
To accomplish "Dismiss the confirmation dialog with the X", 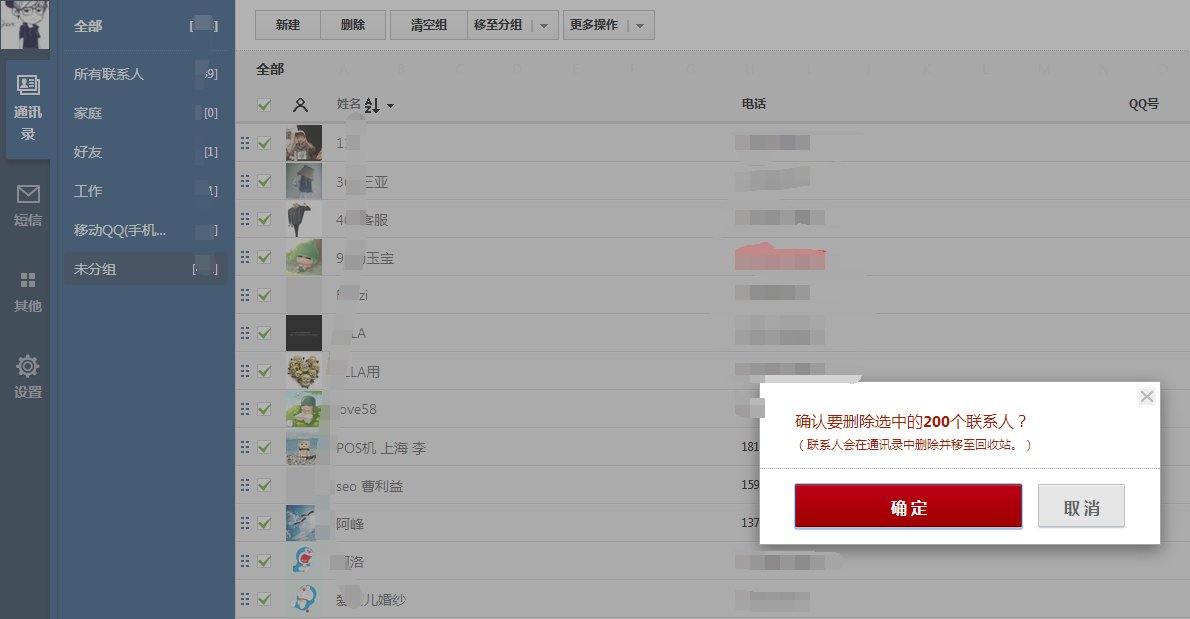I will pos(1145,396).
